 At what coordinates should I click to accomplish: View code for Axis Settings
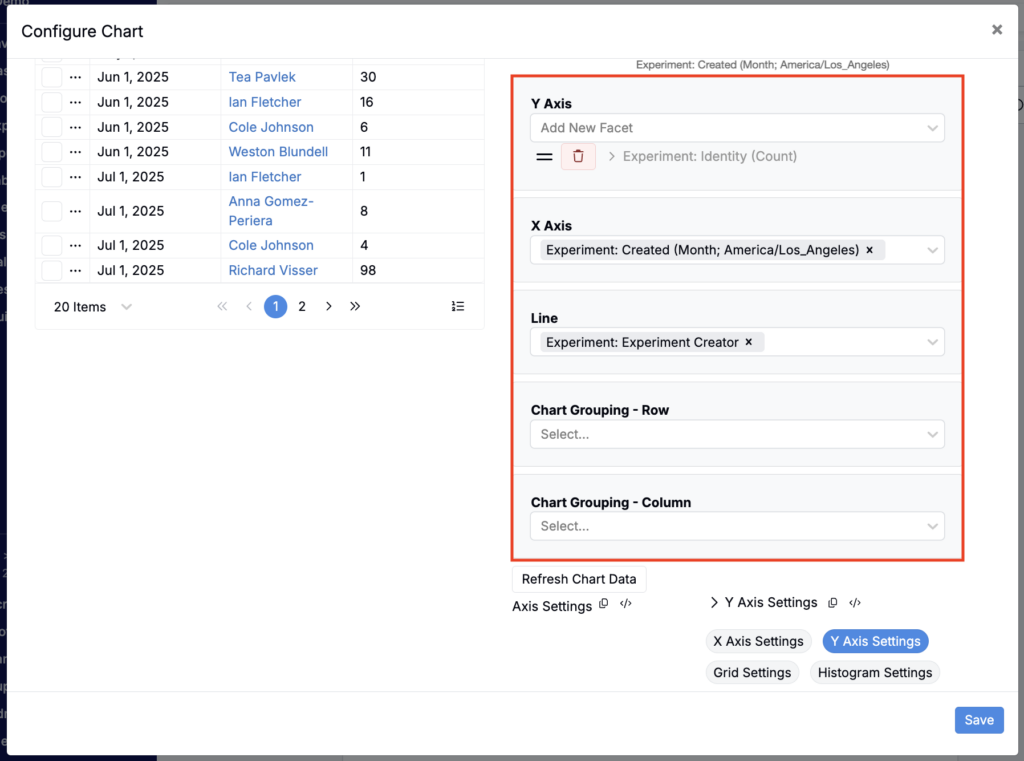tap(626, 604)
